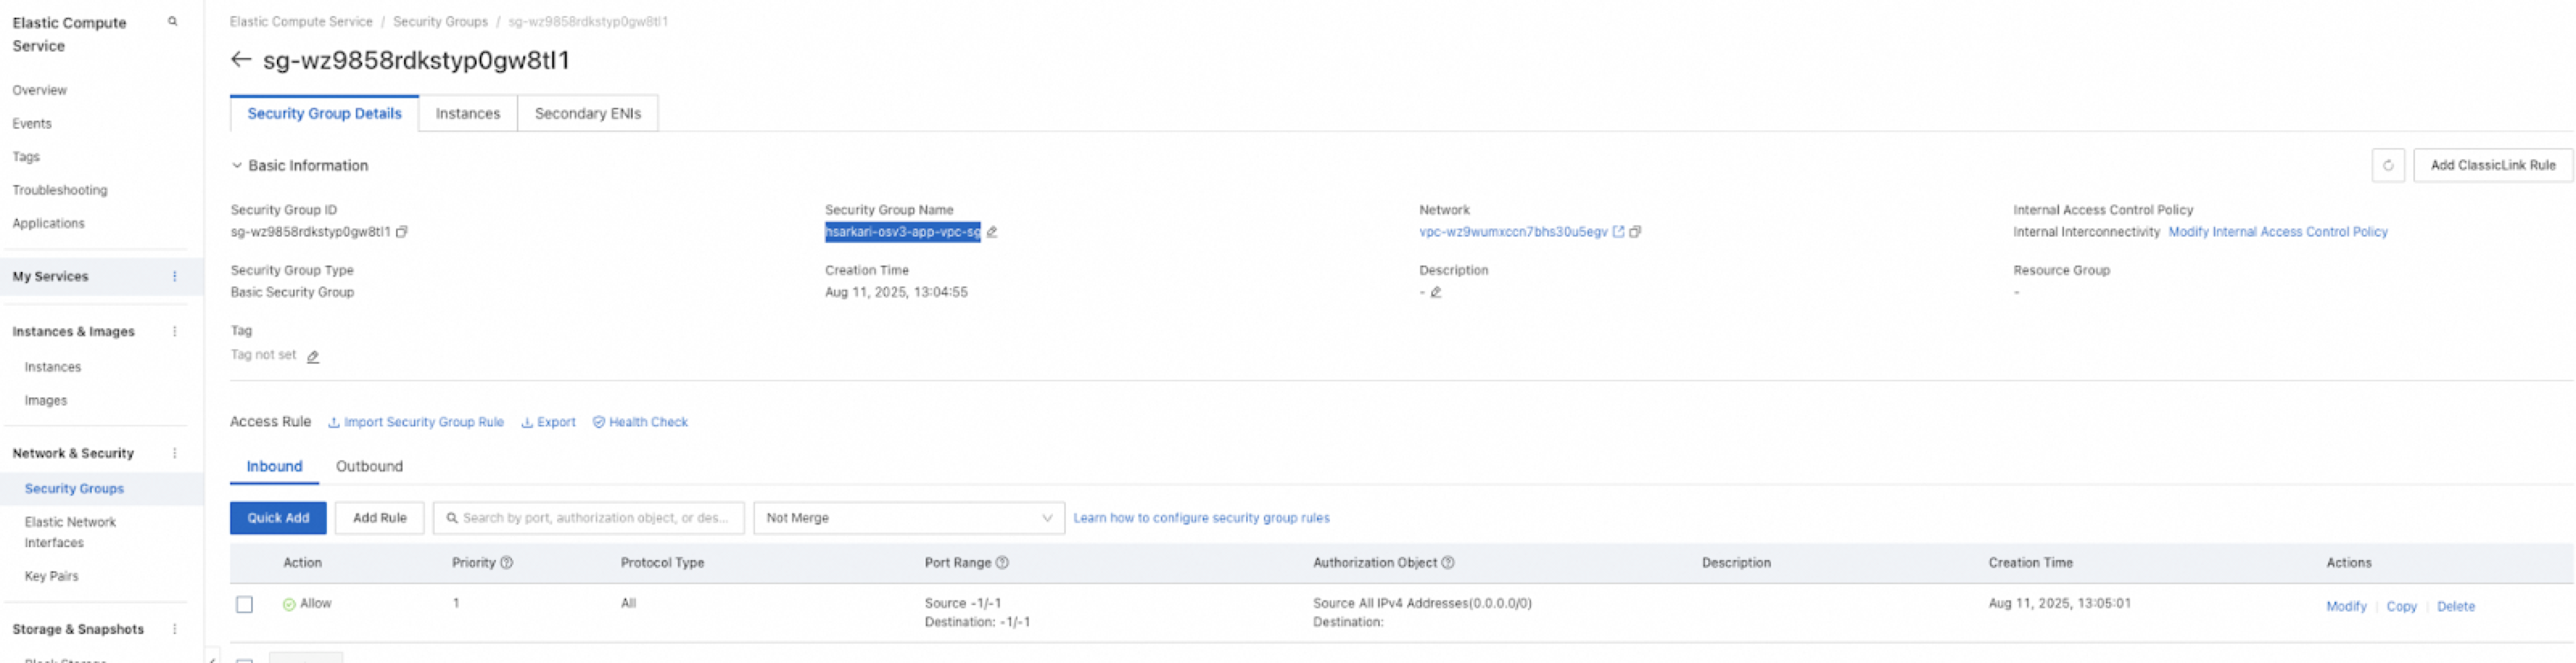Copy the Security Group ID
Image resolution: width=2576 pixels, height=663 pixels.
click(402, 232)
